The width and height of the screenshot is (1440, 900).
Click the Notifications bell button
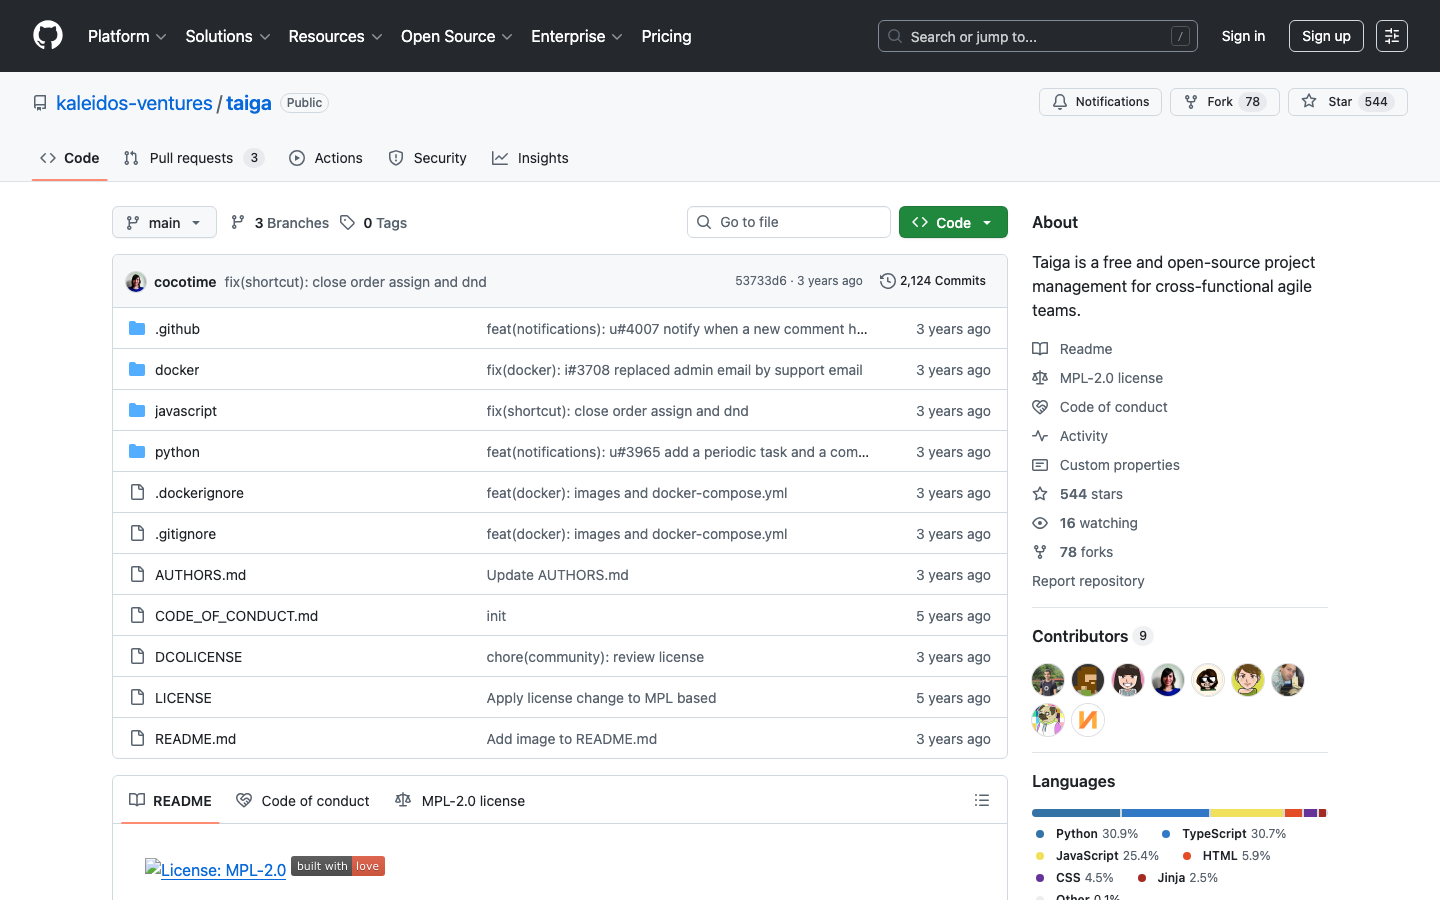pos(1100,102)
